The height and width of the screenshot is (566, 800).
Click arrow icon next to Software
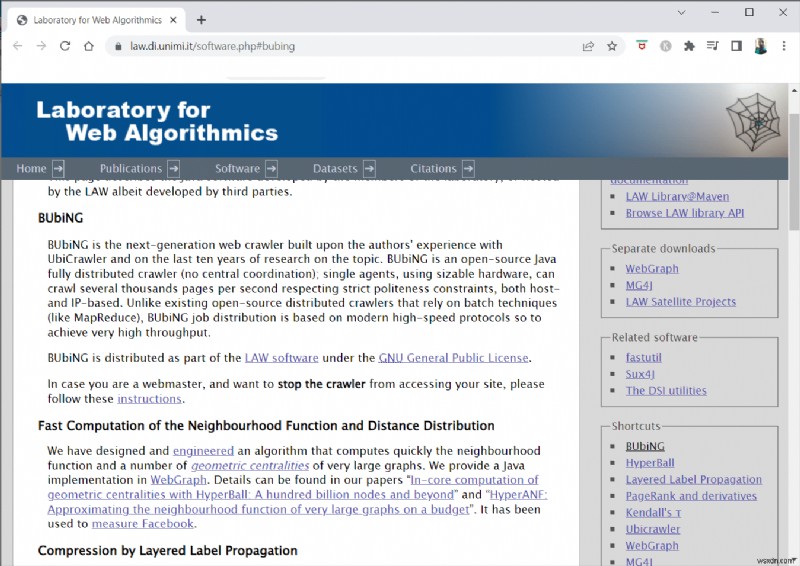[271, 168]
